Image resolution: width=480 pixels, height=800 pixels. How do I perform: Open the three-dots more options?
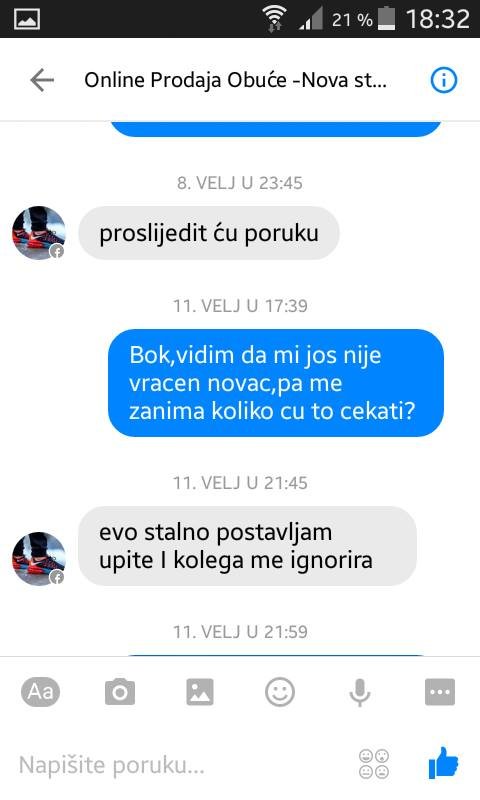click(x=440, y=692)
